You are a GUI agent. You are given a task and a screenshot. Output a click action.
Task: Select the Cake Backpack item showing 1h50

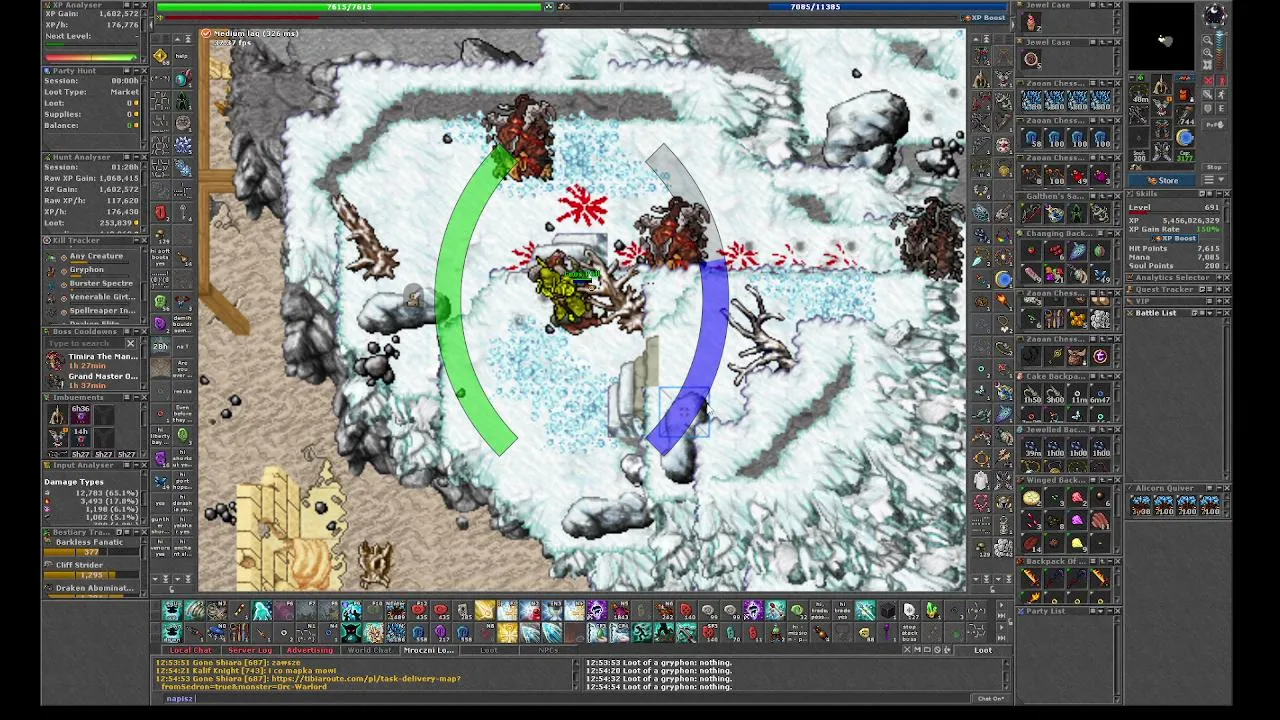tap(1032, 394)
